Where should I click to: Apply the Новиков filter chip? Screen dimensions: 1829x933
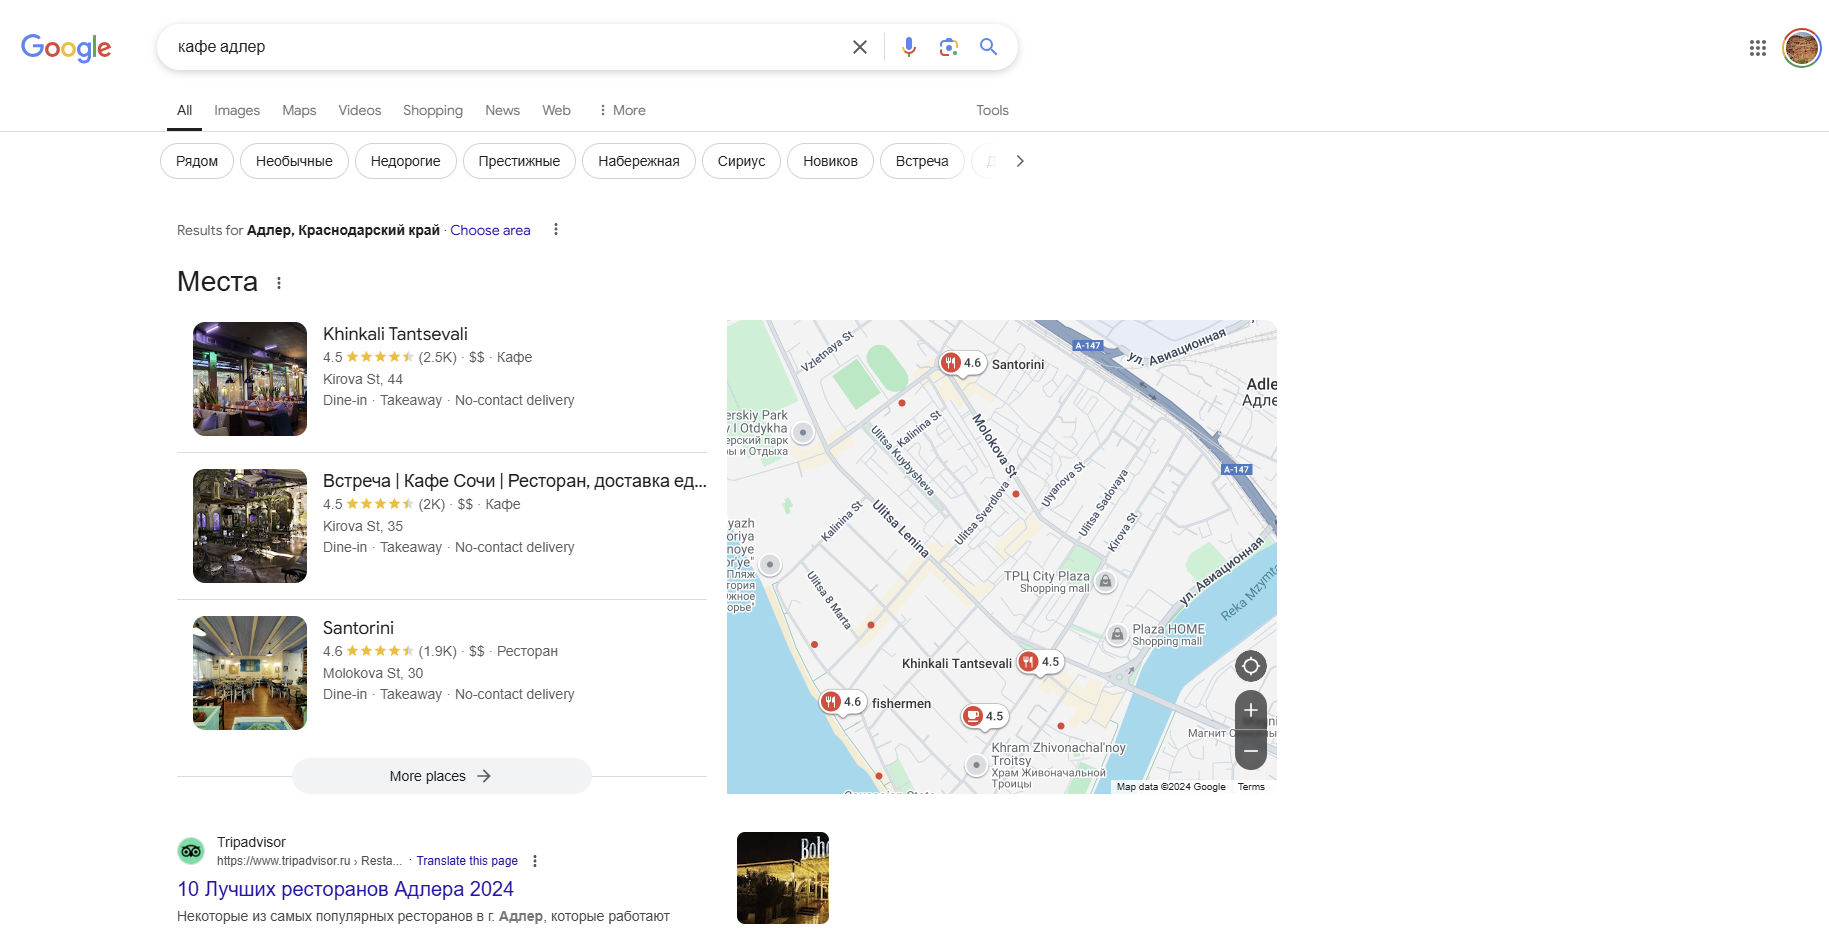830,161
